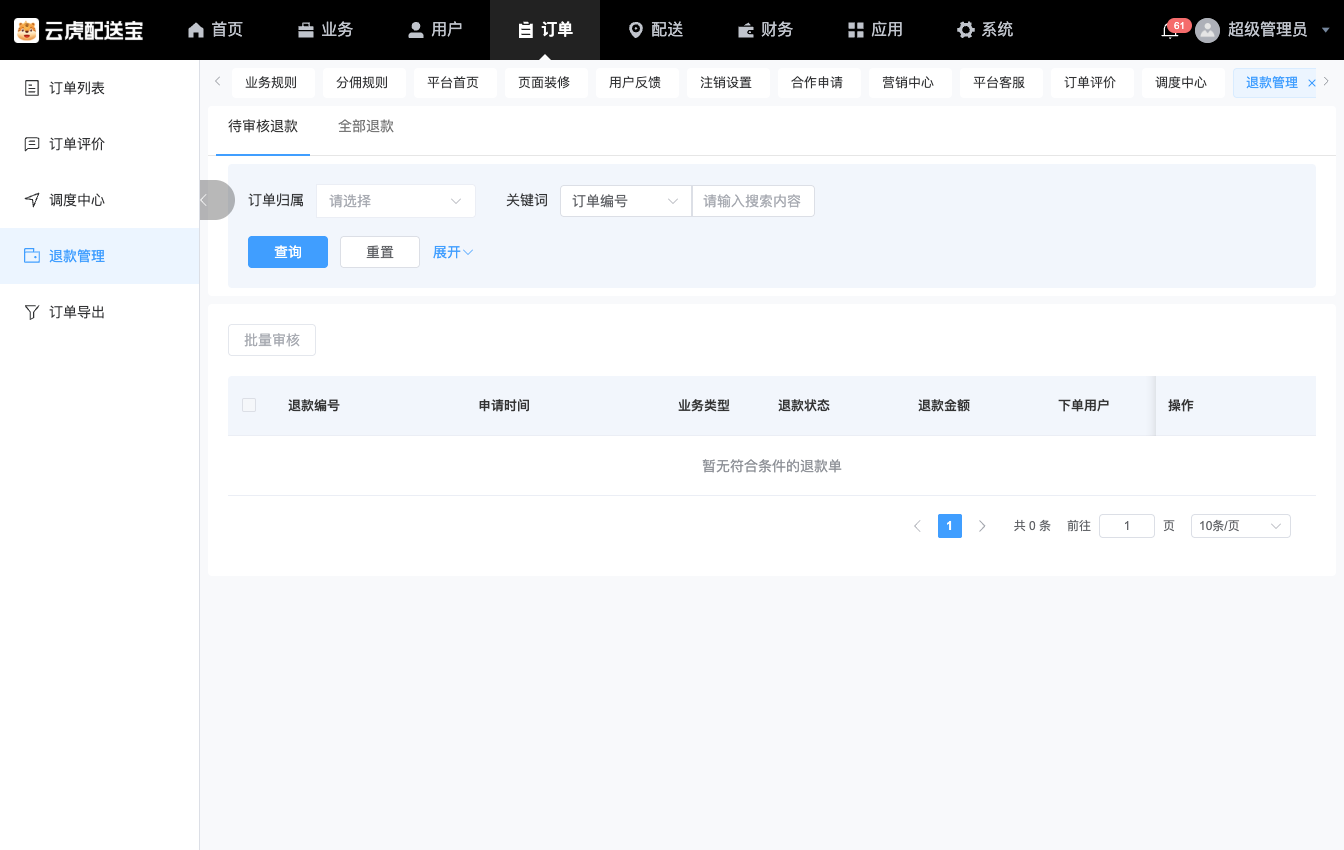Switch to the 调度中心 page tab
This screenshot has height=850, width=1344.
pos(1181,83)
